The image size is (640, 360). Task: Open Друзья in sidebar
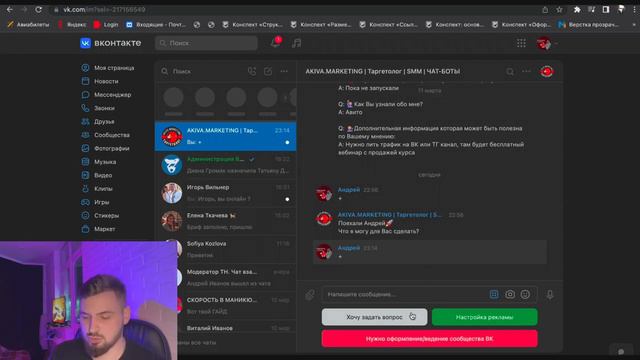pyautogui.click(x=98, y=122)
